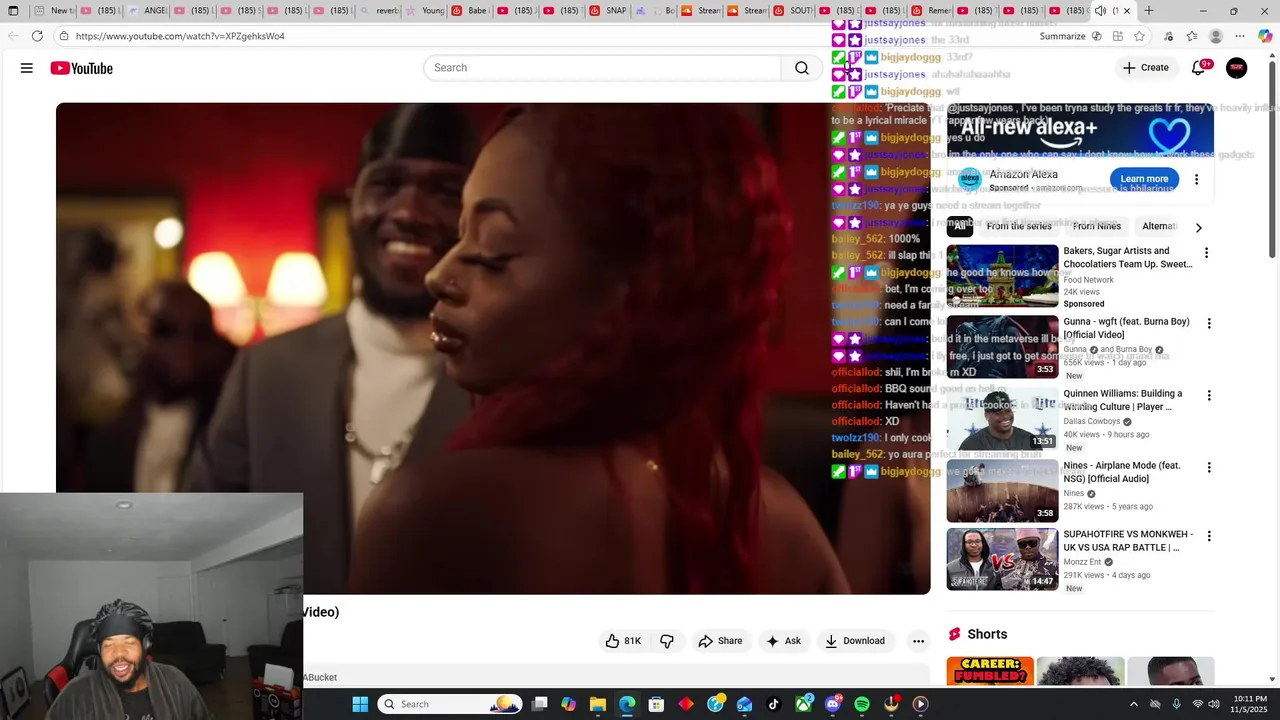The height and width of the screenshot is (720, 1280).
Task: Open Microsoft Store from taskbar
Action: tap(657, 704)
